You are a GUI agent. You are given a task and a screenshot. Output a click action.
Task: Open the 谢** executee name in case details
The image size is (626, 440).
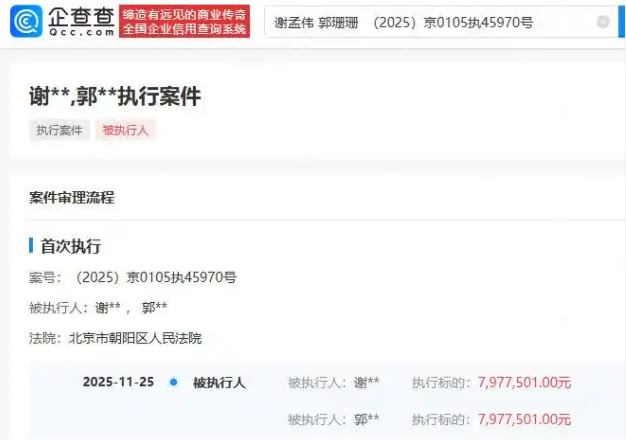point(108,308)
